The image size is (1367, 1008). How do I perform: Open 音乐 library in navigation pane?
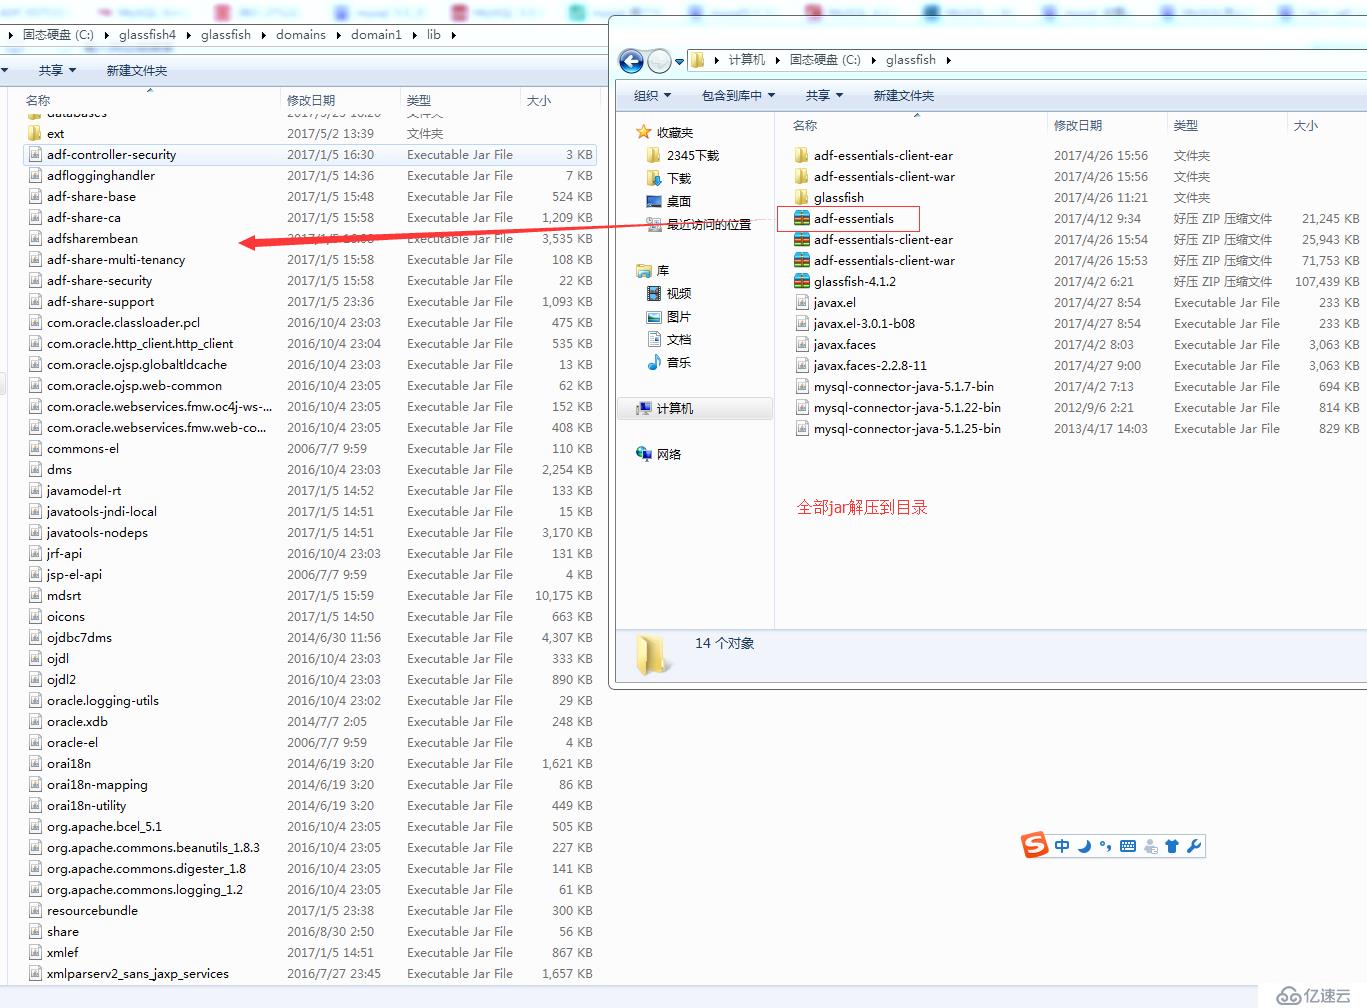(669, 362)
